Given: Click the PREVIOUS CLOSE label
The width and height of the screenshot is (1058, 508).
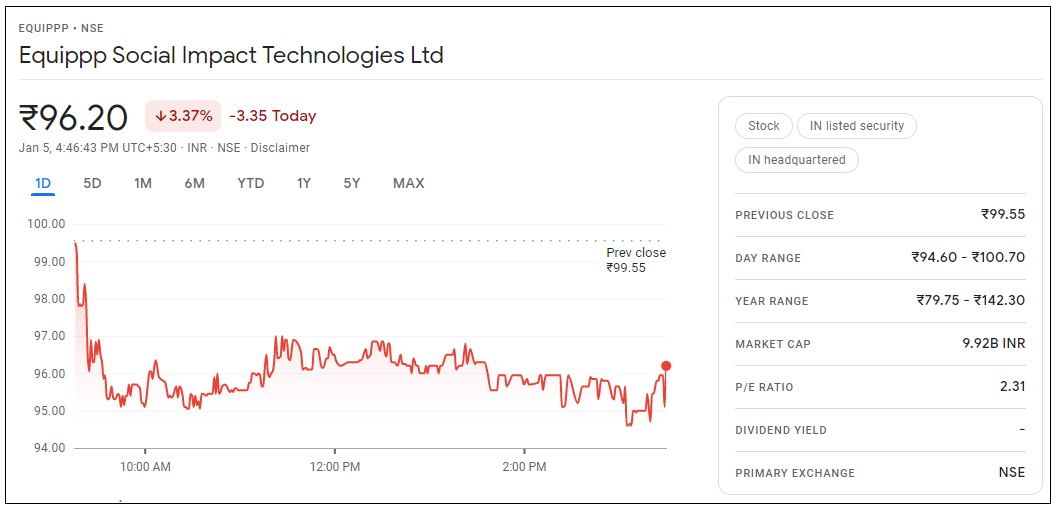Looking at the screenshot, I should click(x=784, y=215).
